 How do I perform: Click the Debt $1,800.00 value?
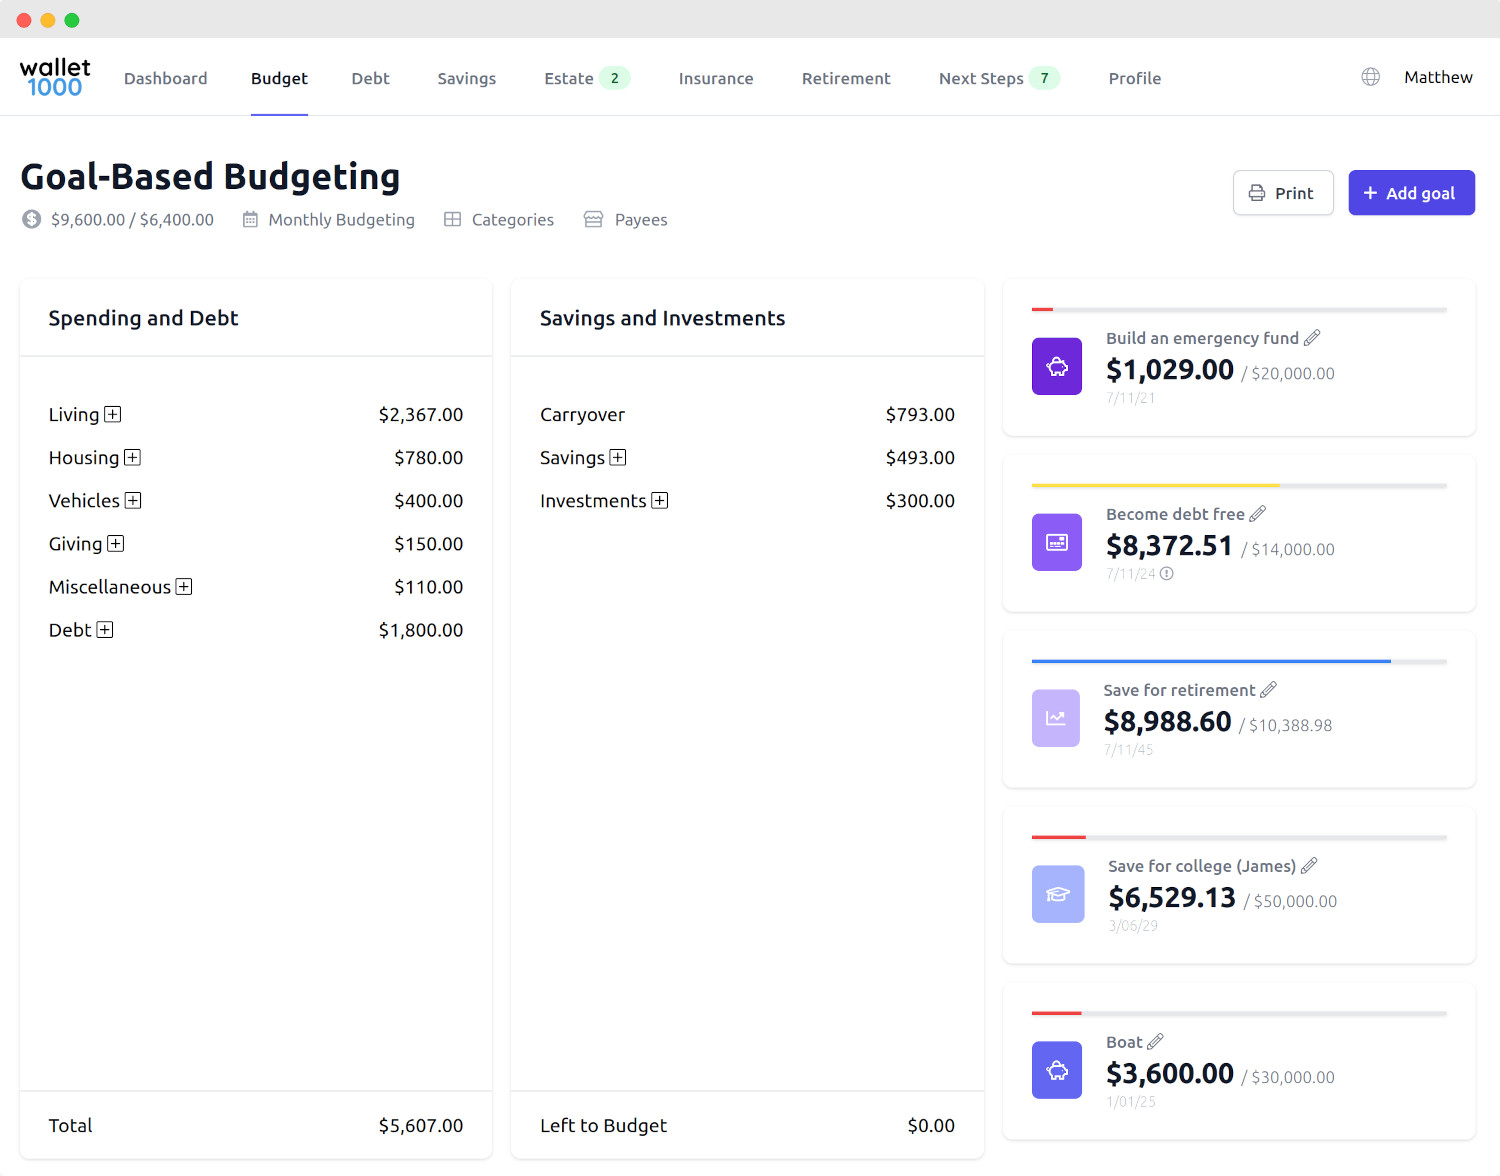pos(421,629)
